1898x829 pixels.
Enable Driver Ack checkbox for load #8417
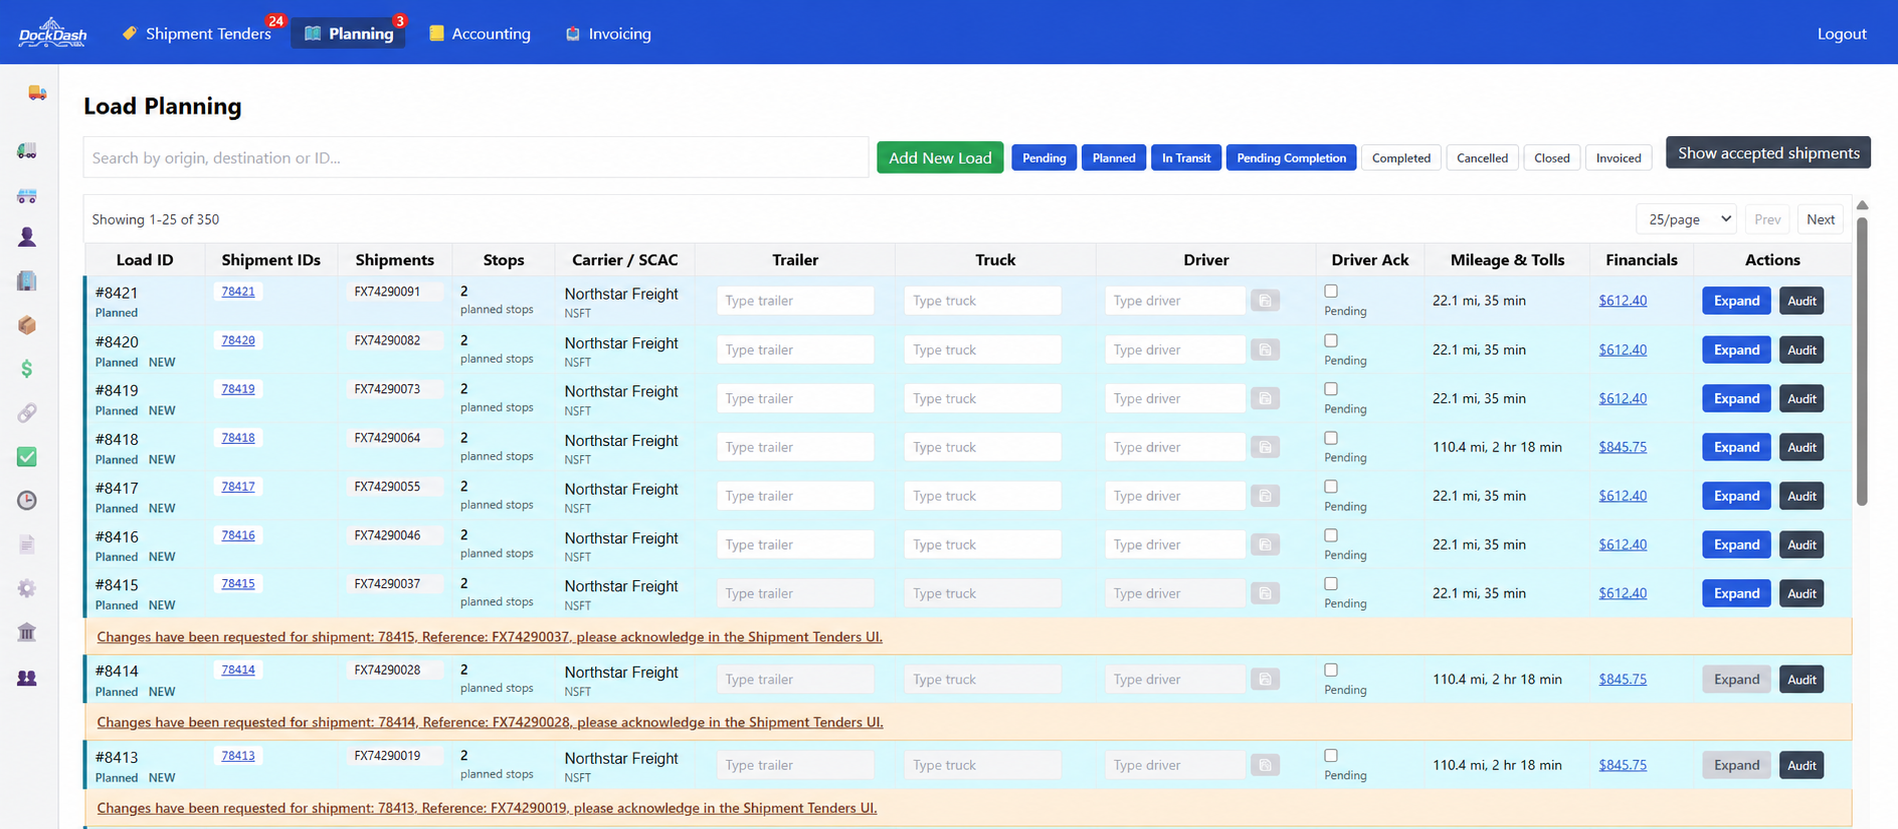pos(1331,487)
